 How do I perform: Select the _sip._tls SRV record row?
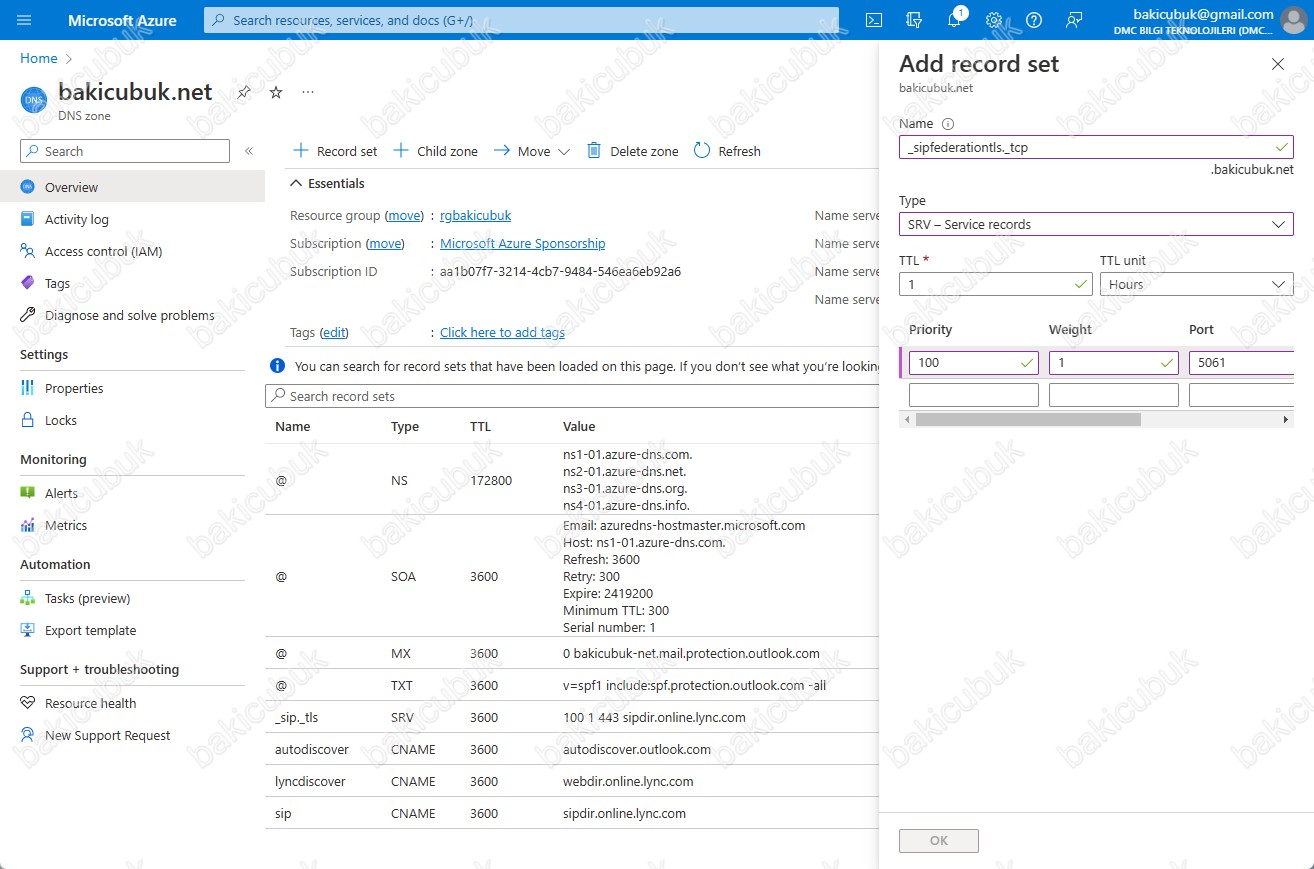[572, 717]
